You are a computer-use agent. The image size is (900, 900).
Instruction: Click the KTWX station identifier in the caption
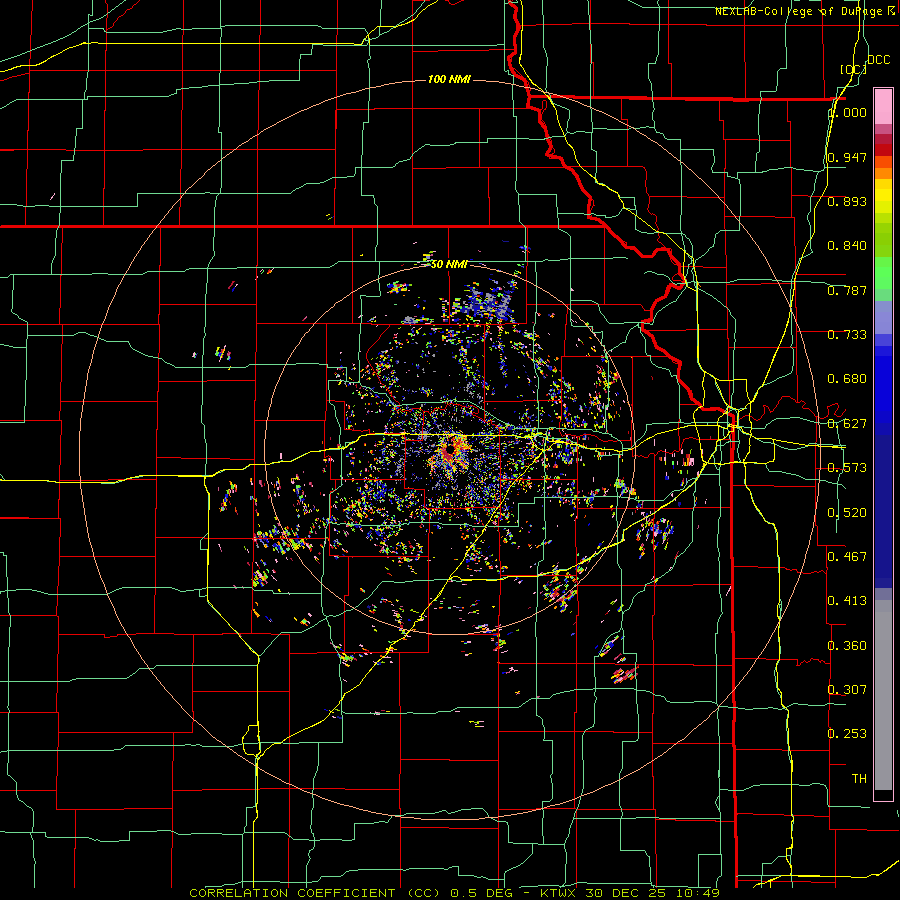[x=558, y=893]
